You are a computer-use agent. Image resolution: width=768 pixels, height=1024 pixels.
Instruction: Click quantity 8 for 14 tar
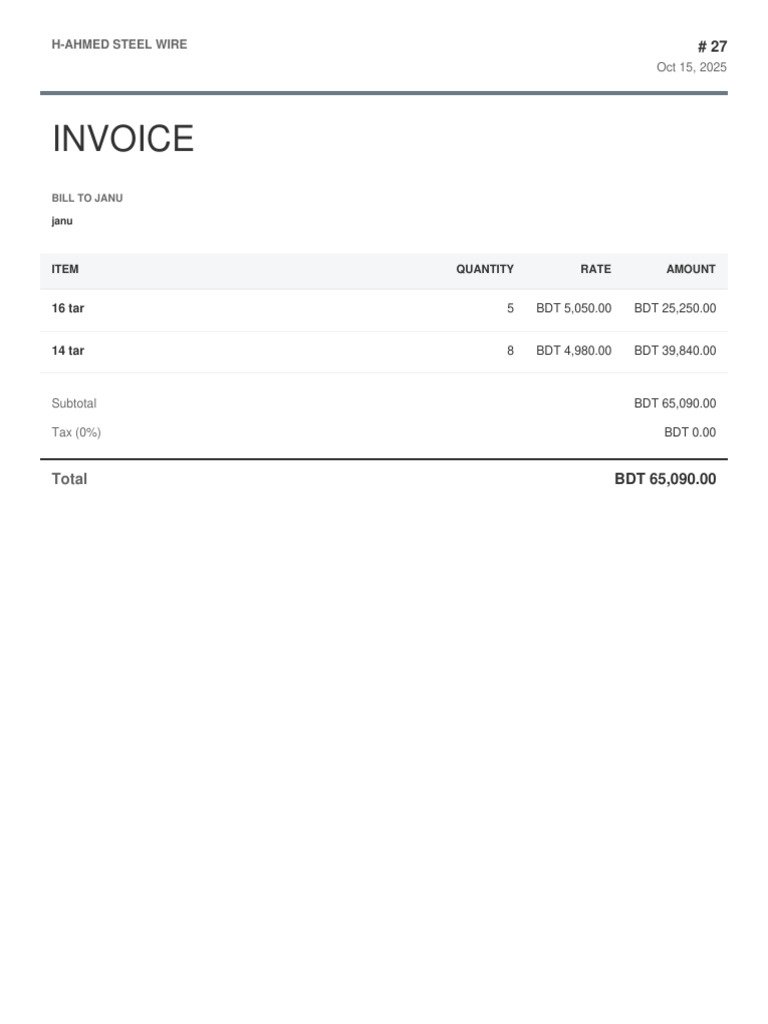point(510,351)
